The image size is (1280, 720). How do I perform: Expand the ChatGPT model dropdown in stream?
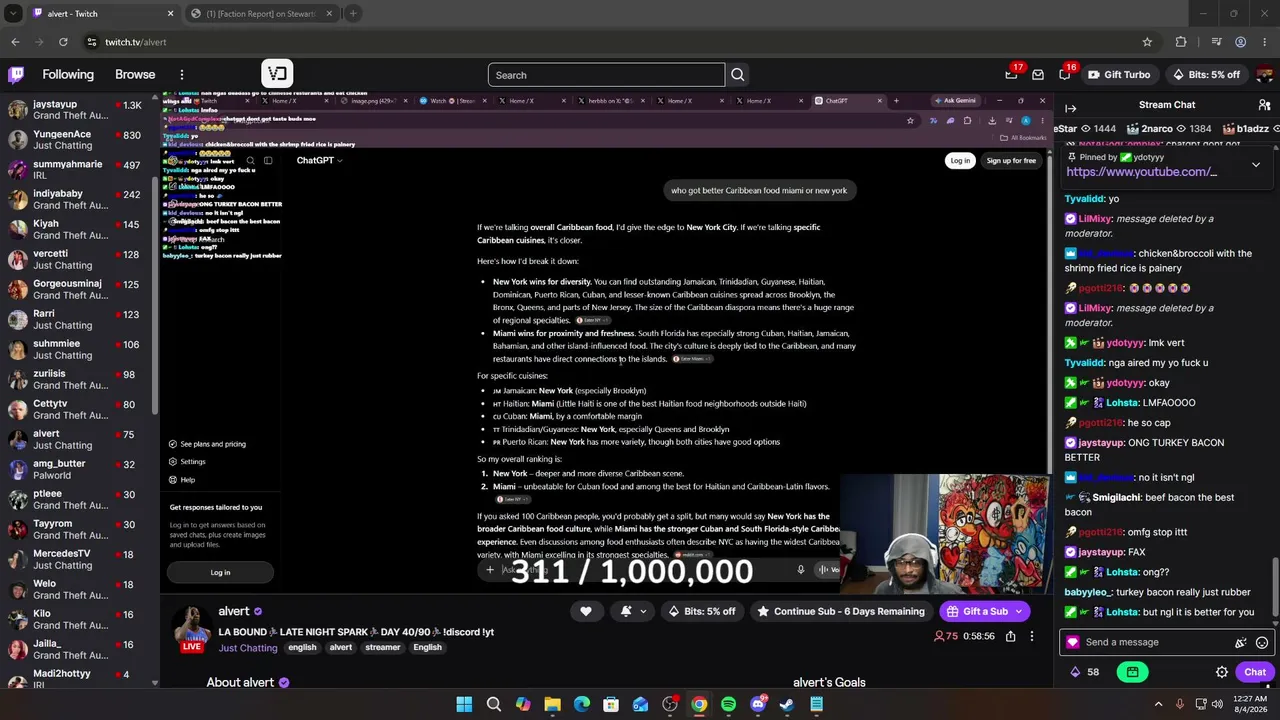pyautogui.click(x=319, y=160)
